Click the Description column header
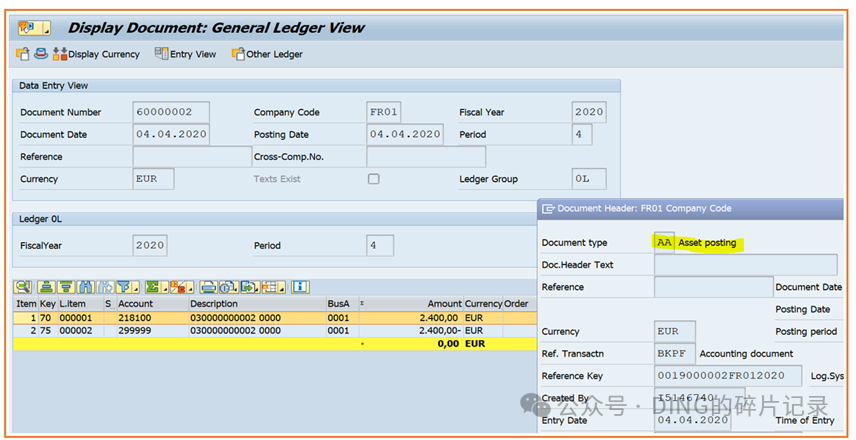Viewport: 856px width, 440px height. coord(258,304)
